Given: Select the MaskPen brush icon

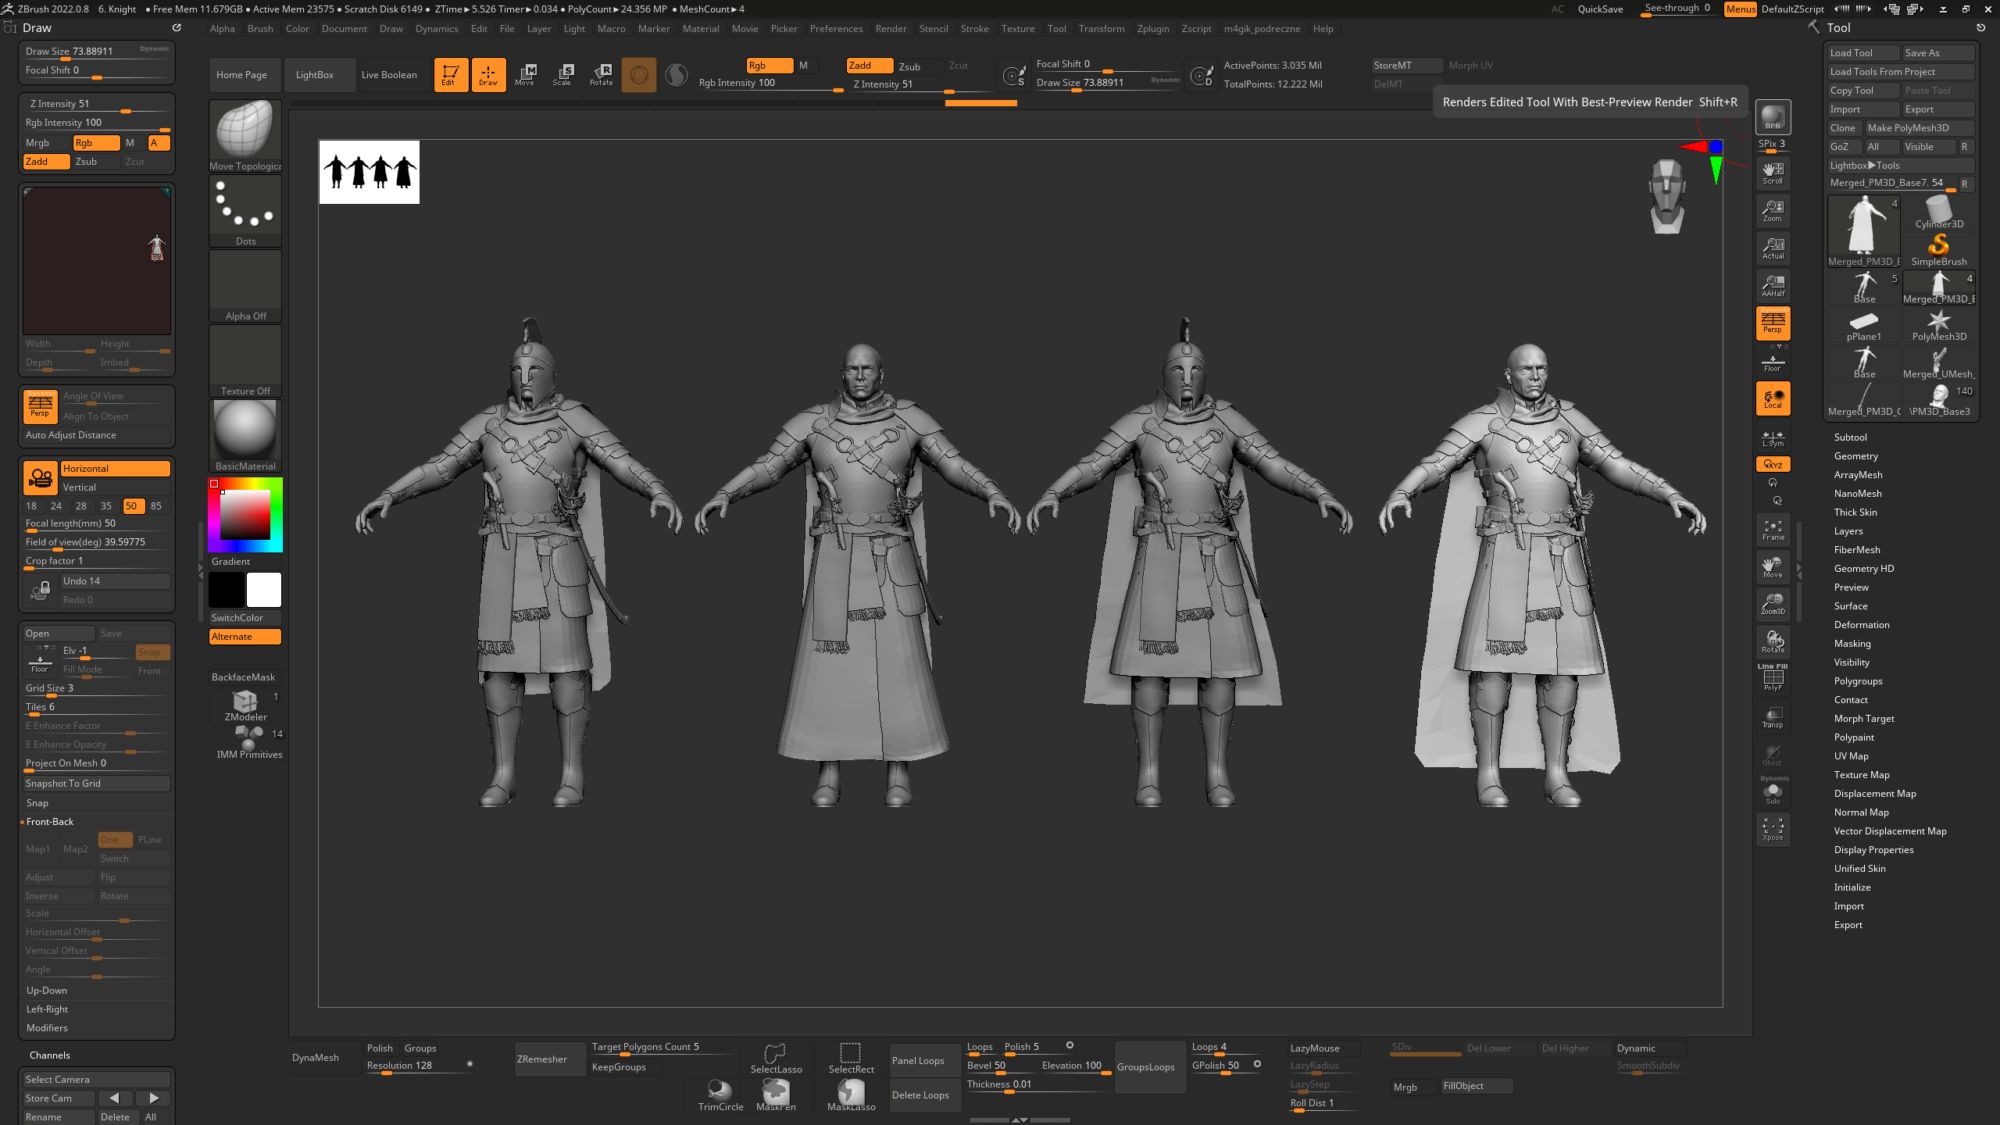Looking at the screenshot, I should click(776, 1094).
